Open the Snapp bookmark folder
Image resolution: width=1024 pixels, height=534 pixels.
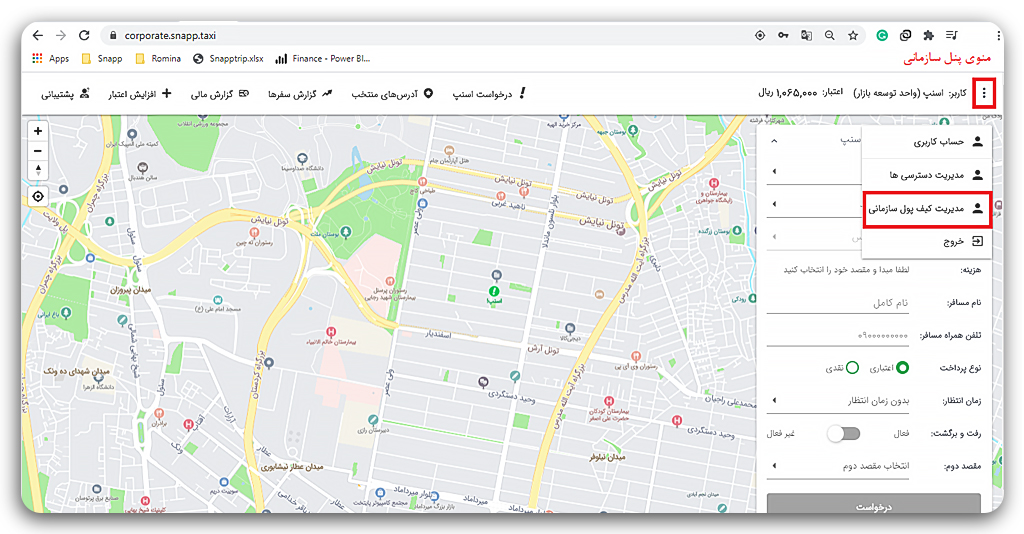coord(102,59)
